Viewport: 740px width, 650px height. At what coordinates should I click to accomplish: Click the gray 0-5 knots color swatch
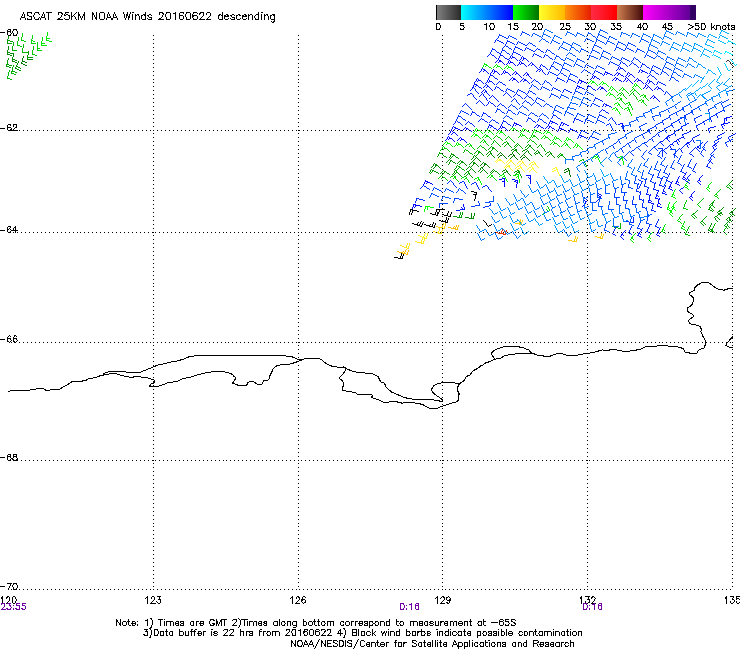point(448,12)
